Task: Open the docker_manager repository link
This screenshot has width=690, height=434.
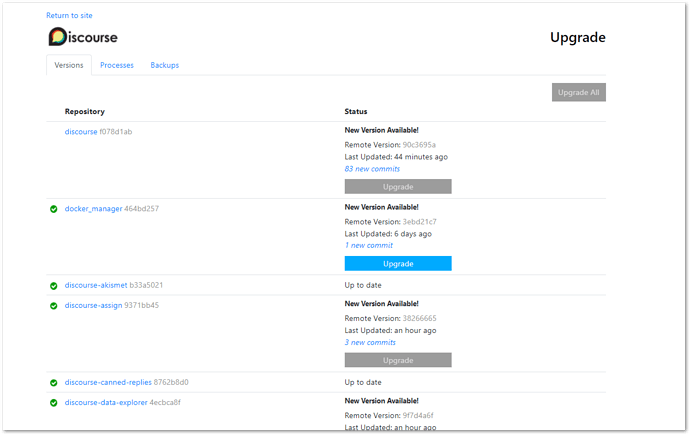Action: tap(93, 209)
